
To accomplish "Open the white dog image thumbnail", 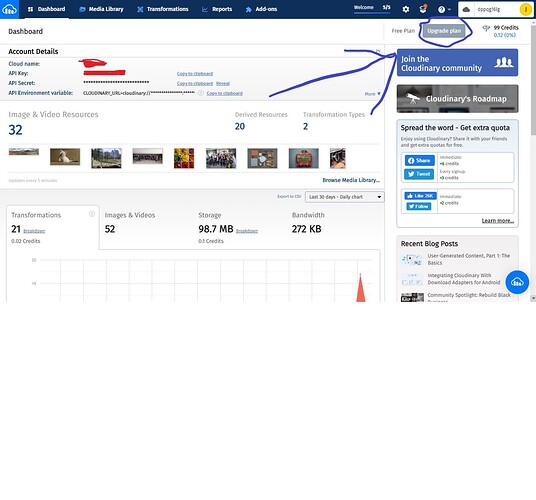I will [65, 157].
